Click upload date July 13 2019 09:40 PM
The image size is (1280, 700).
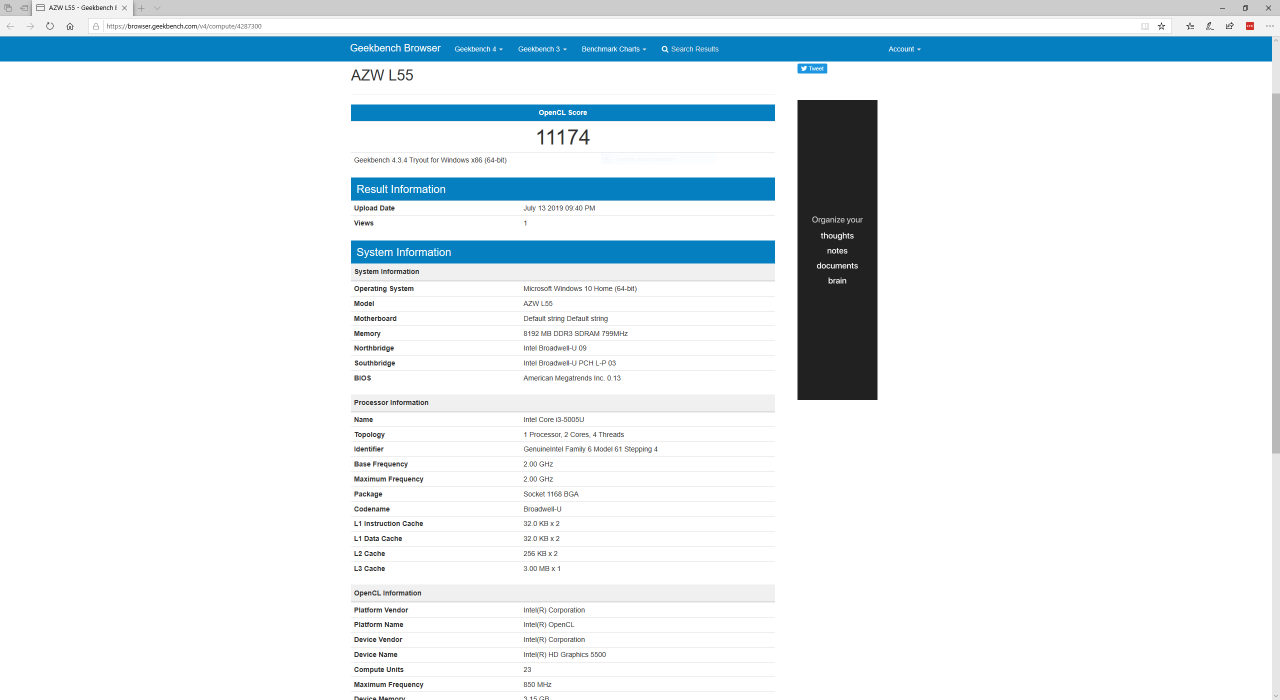point(559,208)
